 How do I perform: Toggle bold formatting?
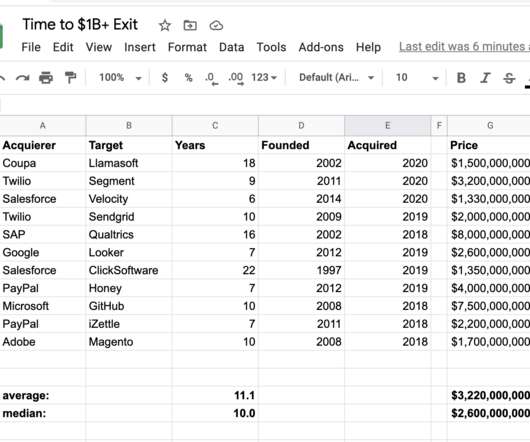tap(461, 78)
